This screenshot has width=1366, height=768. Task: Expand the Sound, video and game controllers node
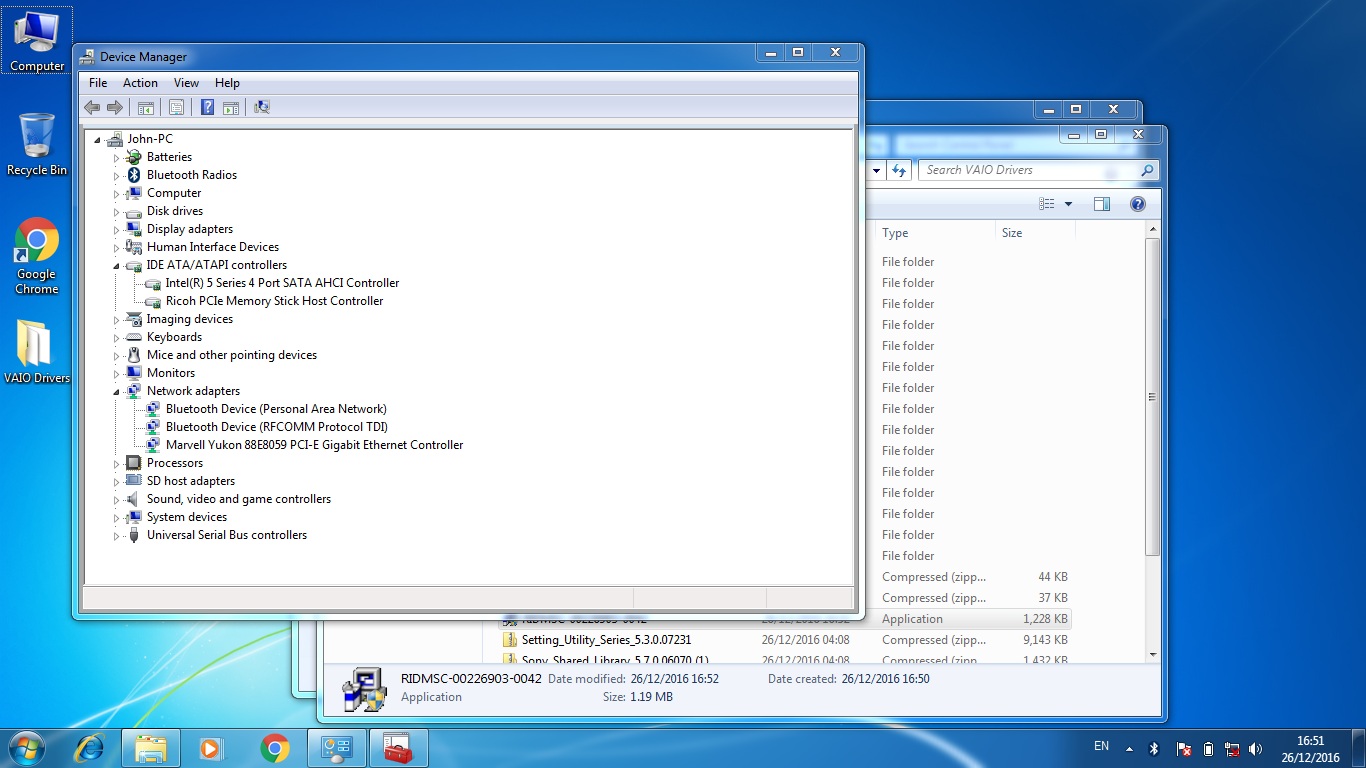[x=116, y=500]
